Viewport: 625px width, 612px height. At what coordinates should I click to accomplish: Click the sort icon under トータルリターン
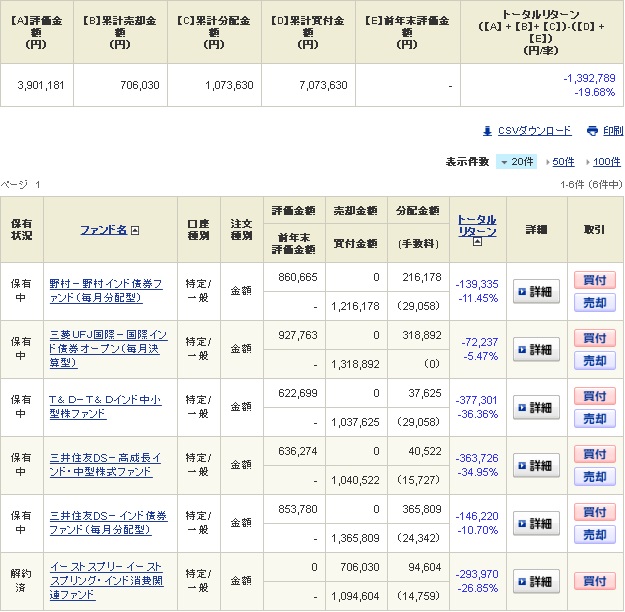point(477,241)
